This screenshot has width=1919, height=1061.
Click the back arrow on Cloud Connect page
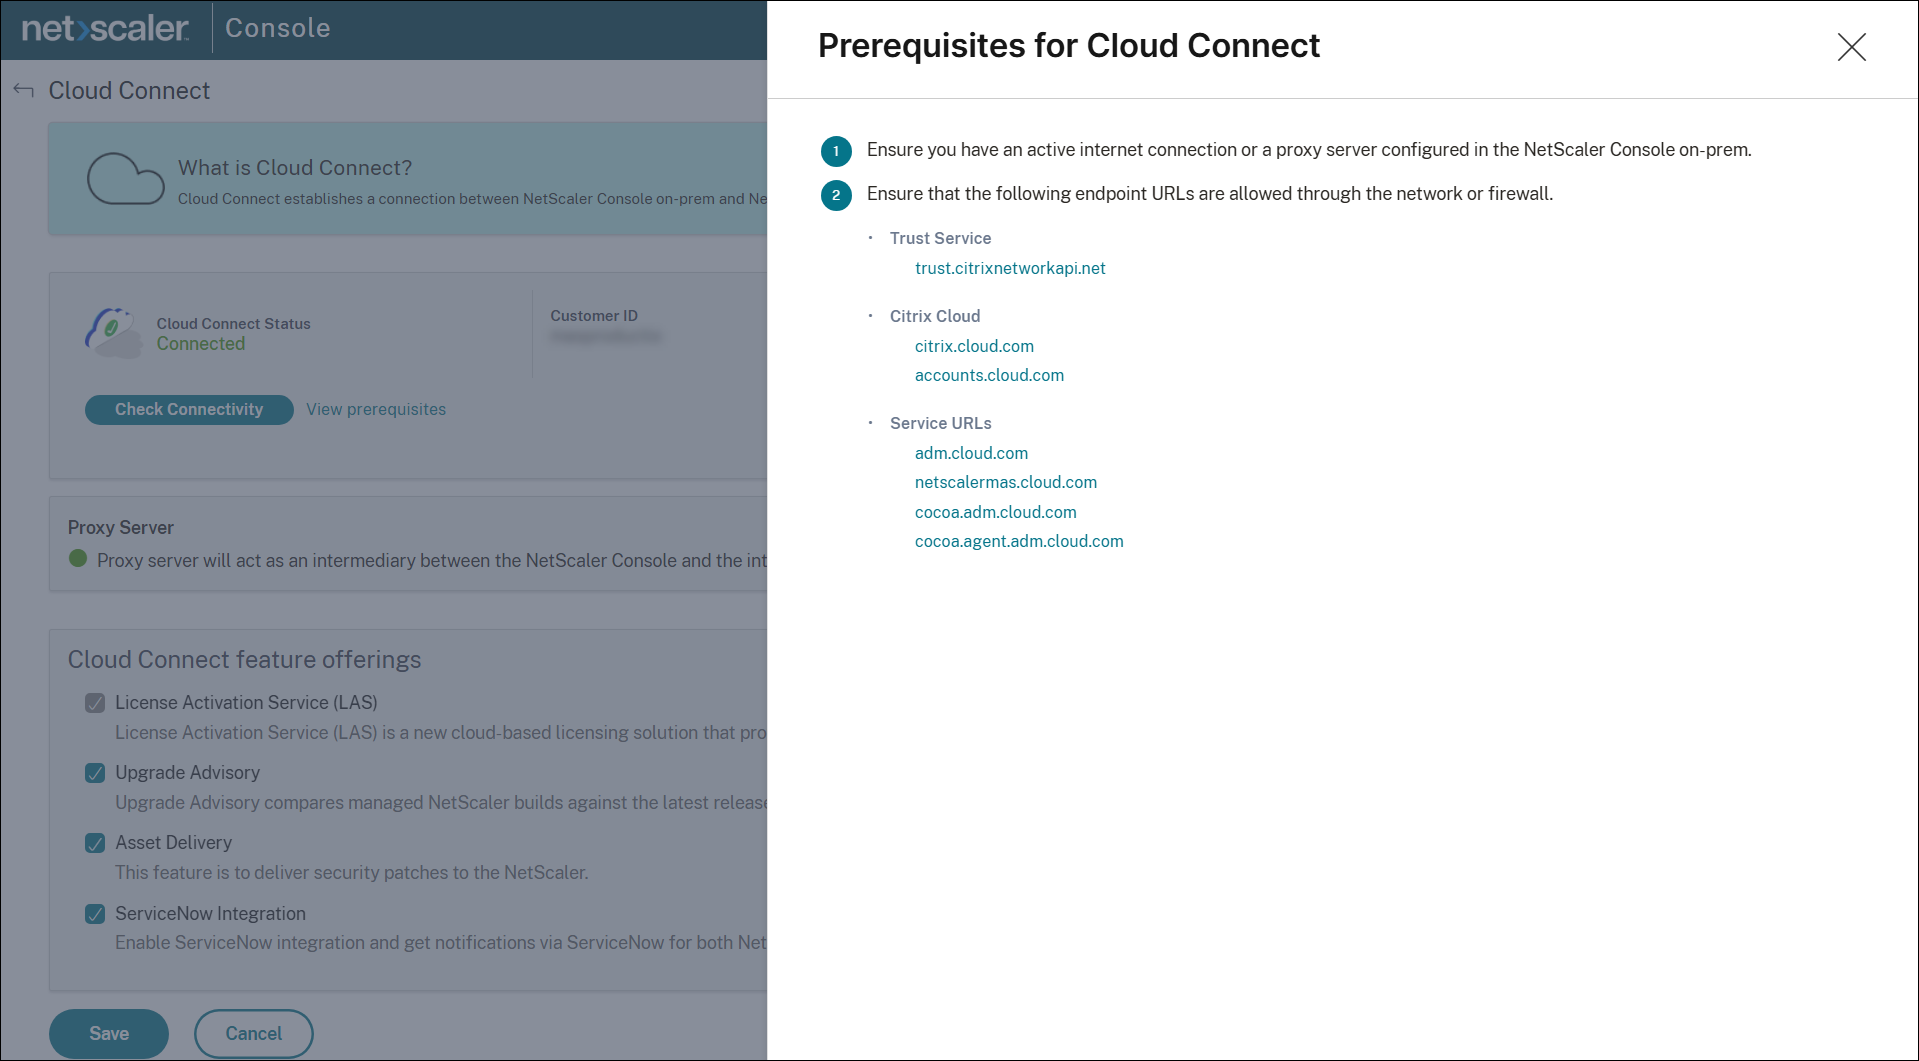pyautogui.click(x=22, y=90)
